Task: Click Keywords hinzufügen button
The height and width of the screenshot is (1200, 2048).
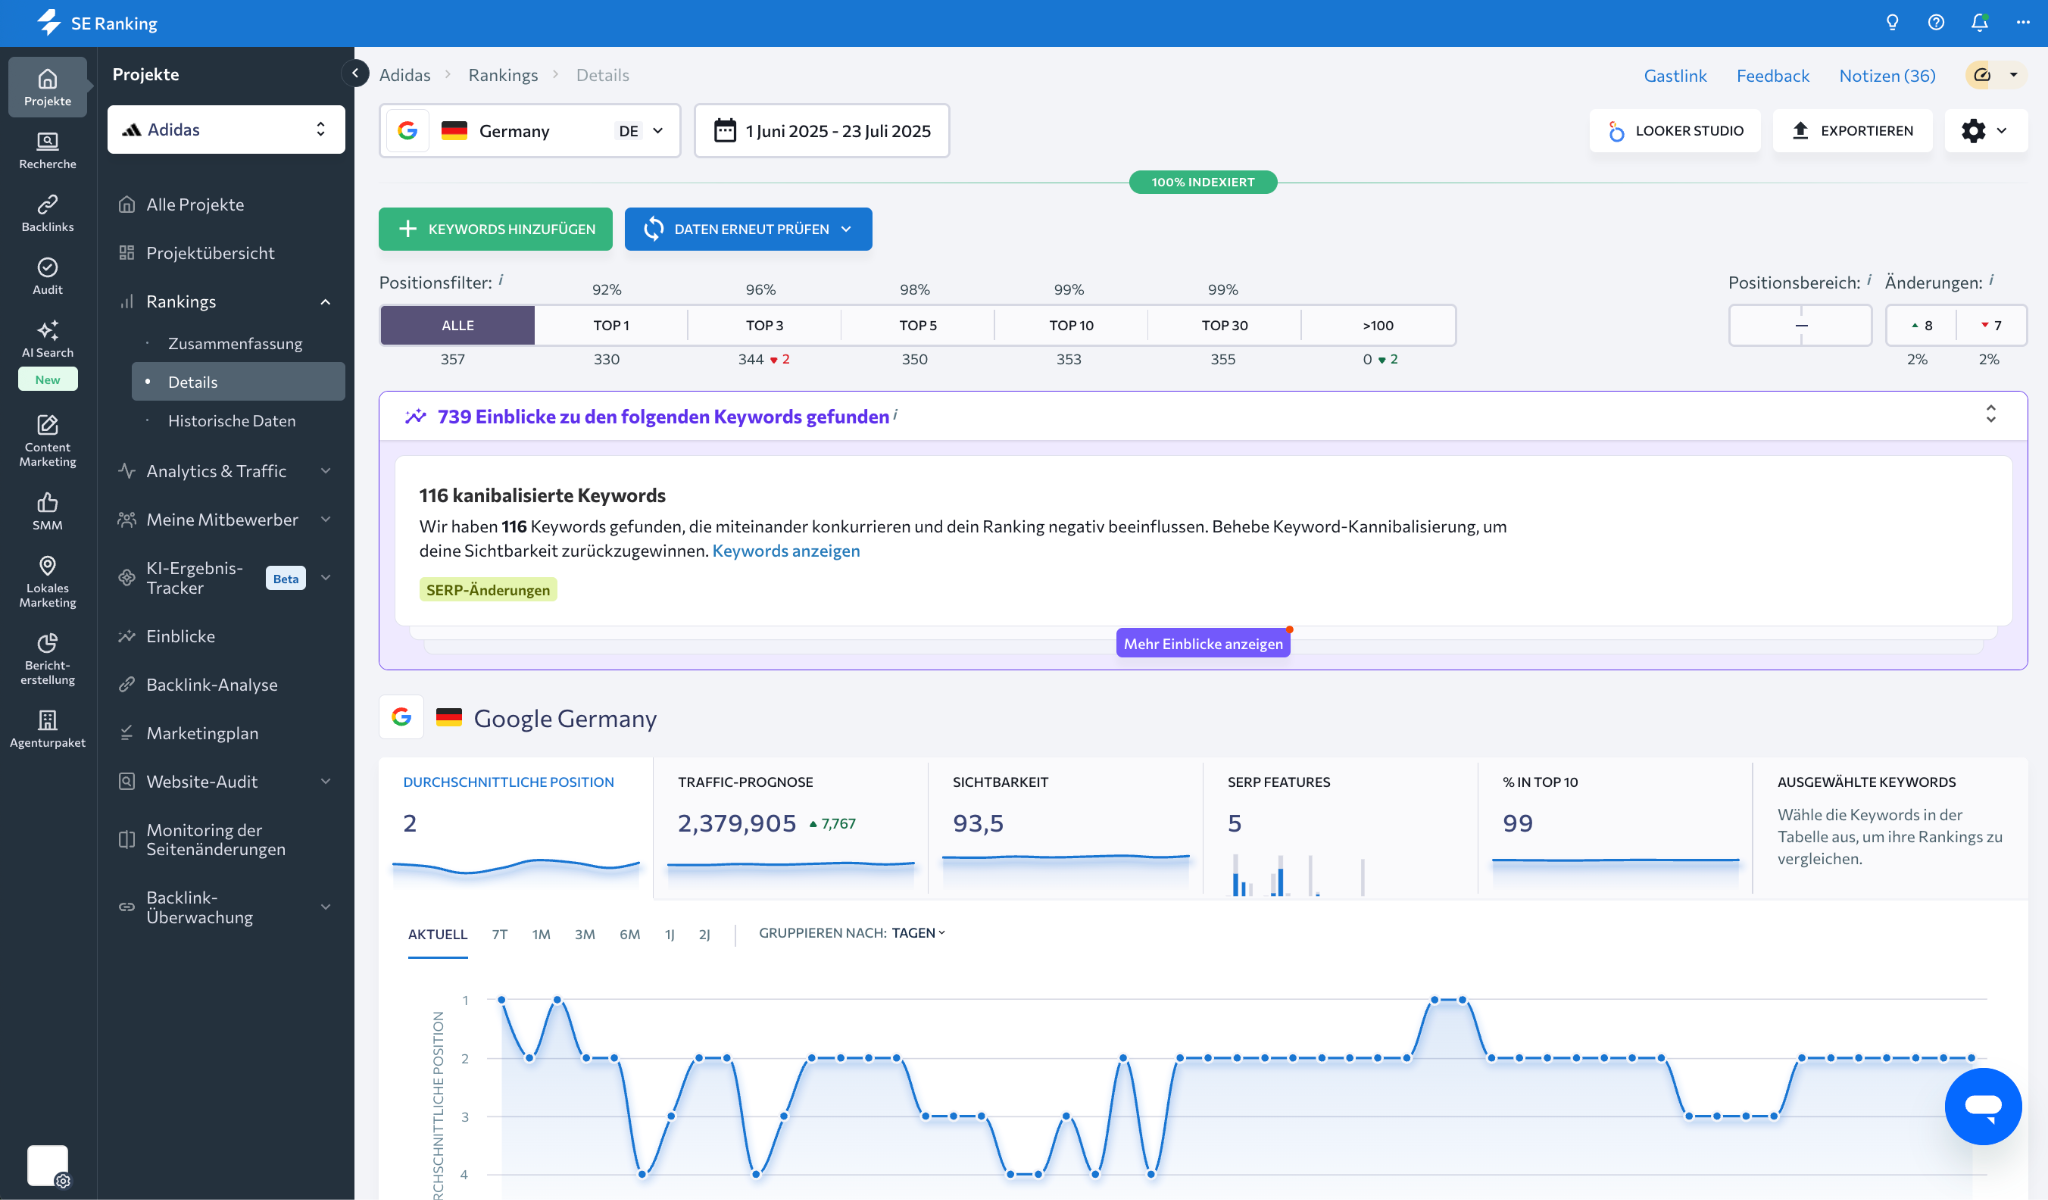Action: 496,229
